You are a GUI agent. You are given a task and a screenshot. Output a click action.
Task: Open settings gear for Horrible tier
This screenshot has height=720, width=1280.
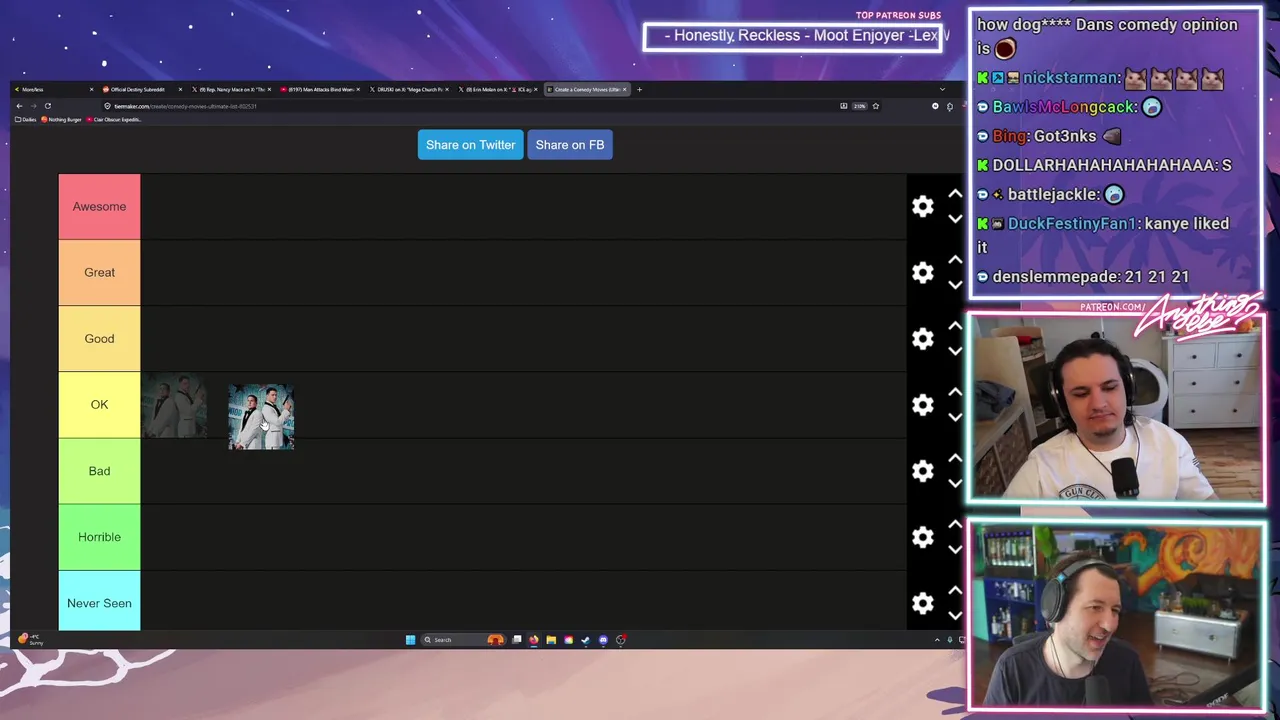(x=922, y=537)
